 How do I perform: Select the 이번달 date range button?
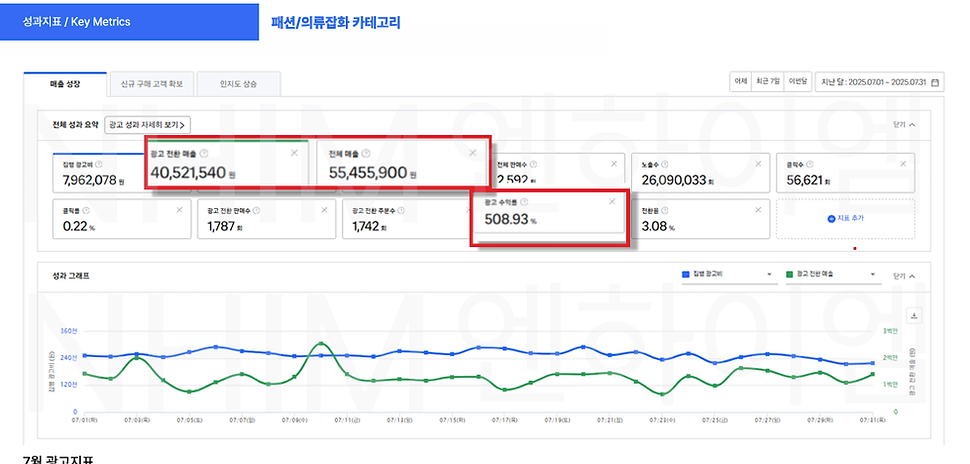798,82
